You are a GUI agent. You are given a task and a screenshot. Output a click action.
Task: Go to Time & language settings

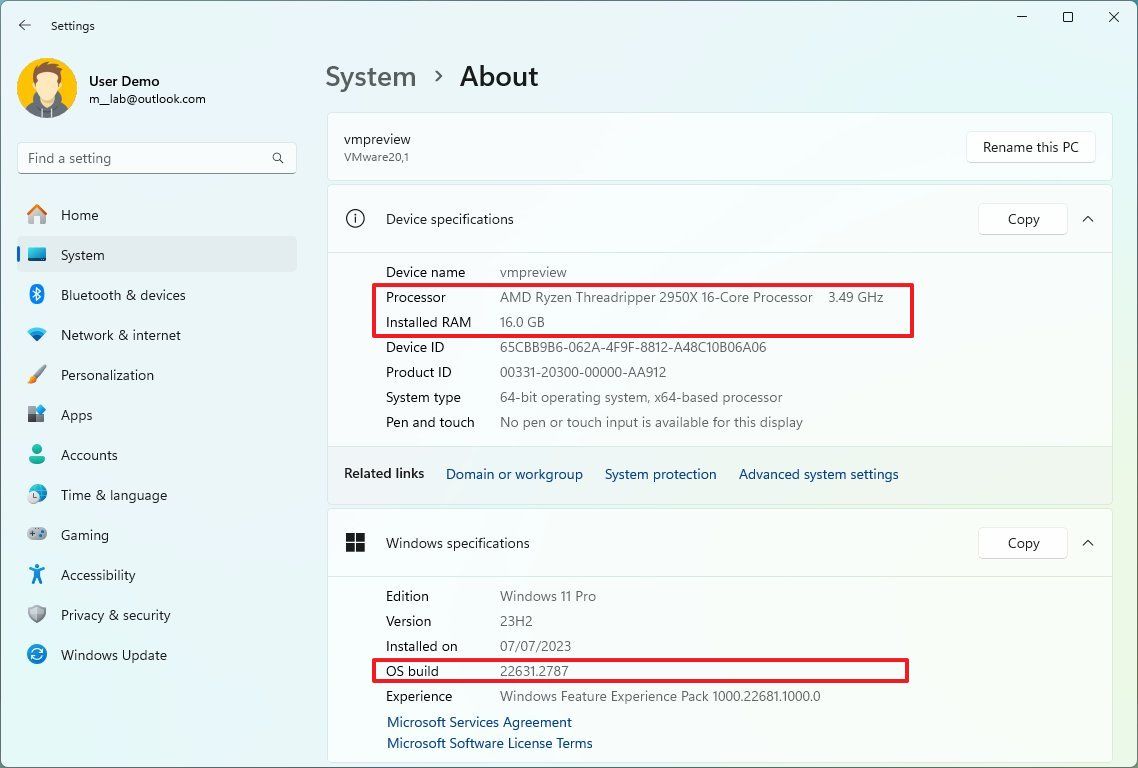(x=113, y=495)
